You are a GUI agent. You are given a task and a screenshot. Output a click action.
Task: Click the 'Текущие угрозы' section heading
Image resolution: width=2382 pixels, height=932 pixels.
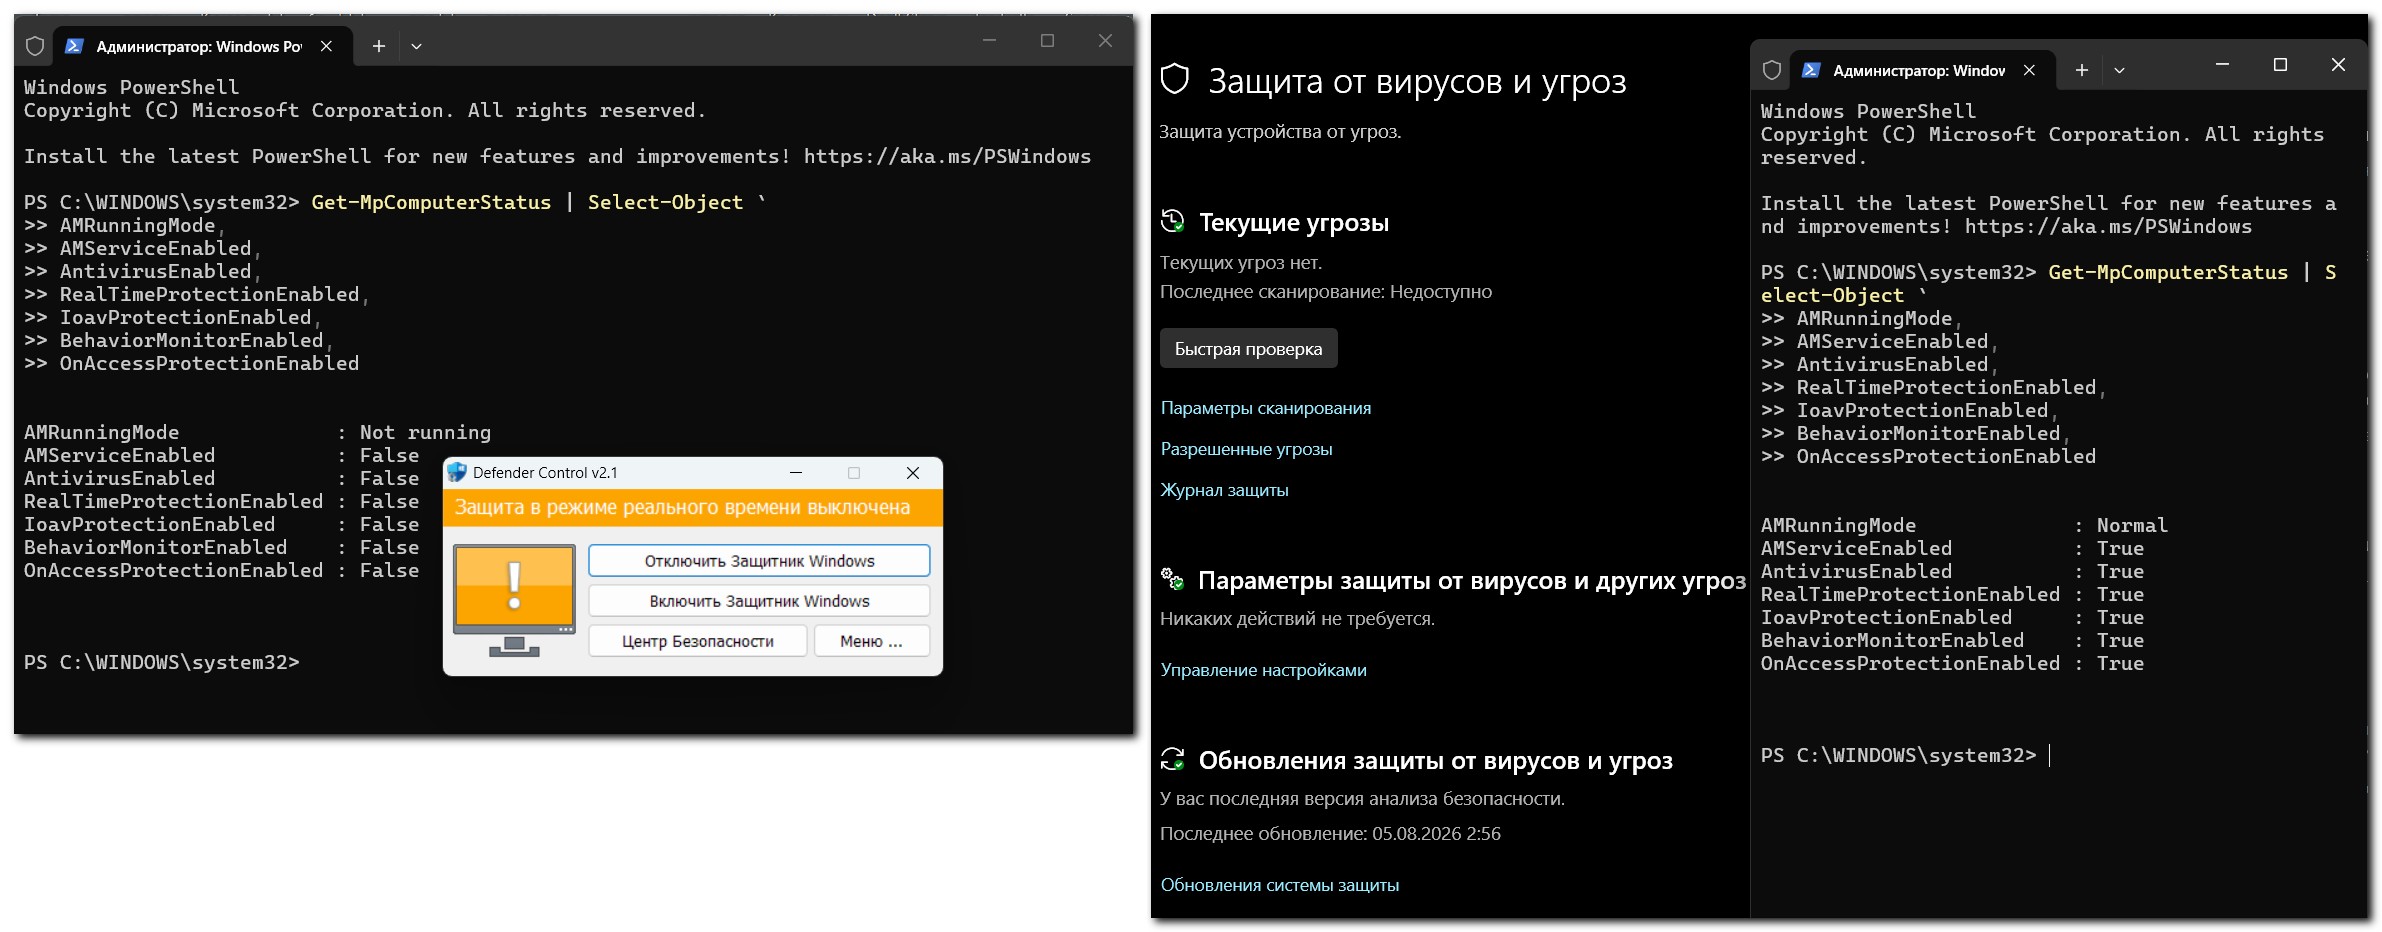coord(1294,222)
